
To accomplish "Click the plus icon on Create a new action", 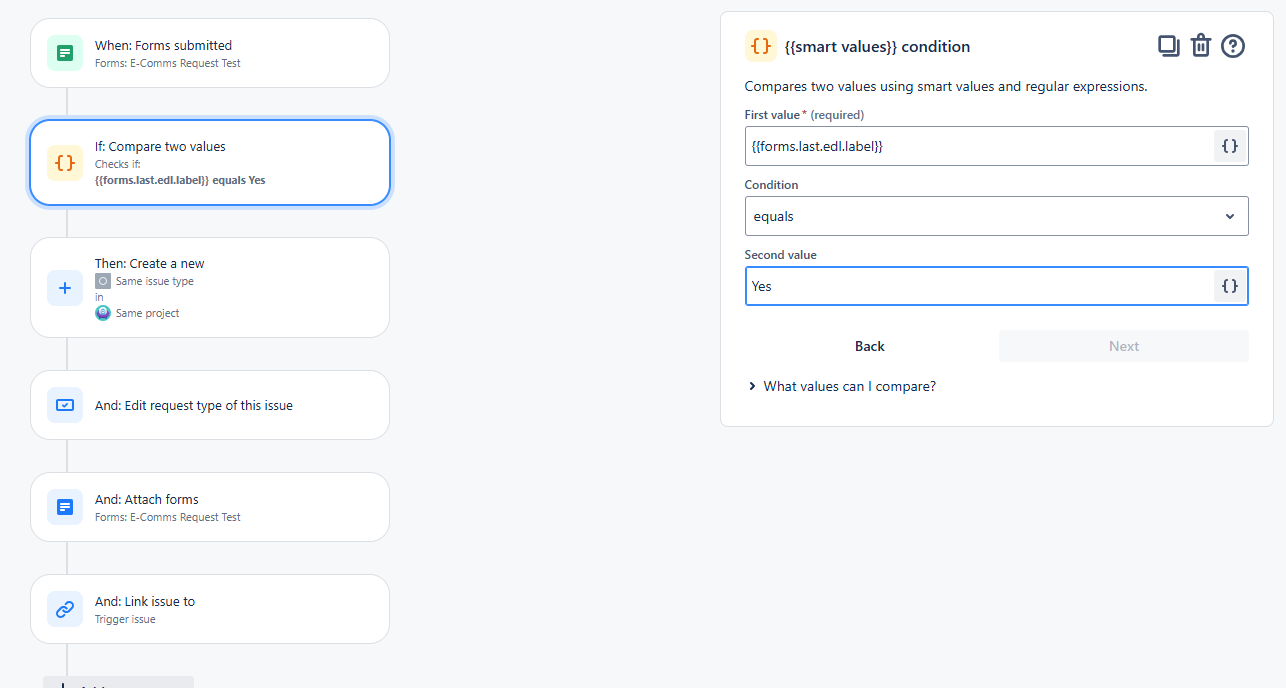I will click(64, 287).
